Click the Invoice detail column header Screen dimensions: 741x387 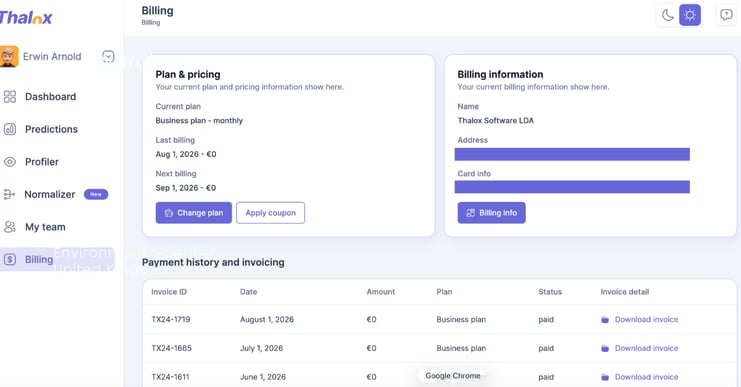[625, 292]
